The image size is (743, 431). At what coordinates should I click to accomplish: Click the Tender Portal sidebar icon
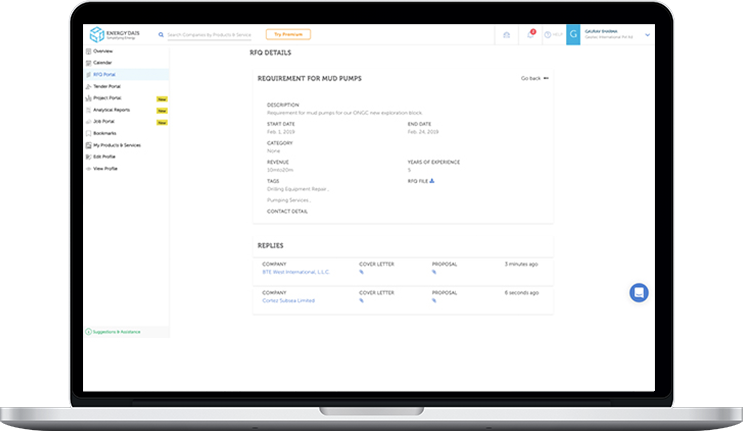coord(88,86)
